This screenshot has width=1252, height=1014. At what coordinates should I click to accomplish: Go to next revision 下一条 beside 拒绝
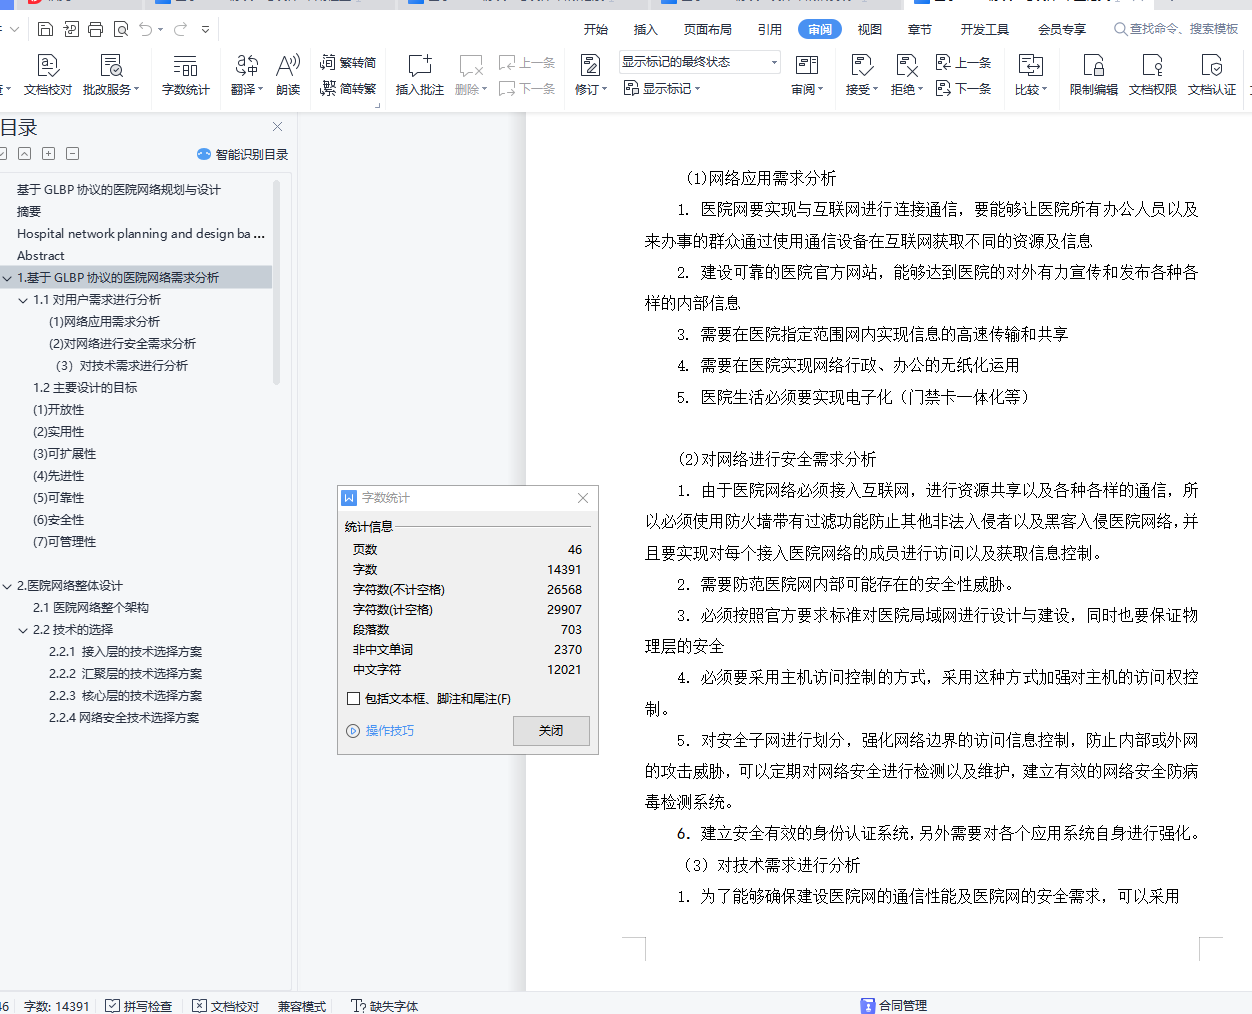pos(964,88)
